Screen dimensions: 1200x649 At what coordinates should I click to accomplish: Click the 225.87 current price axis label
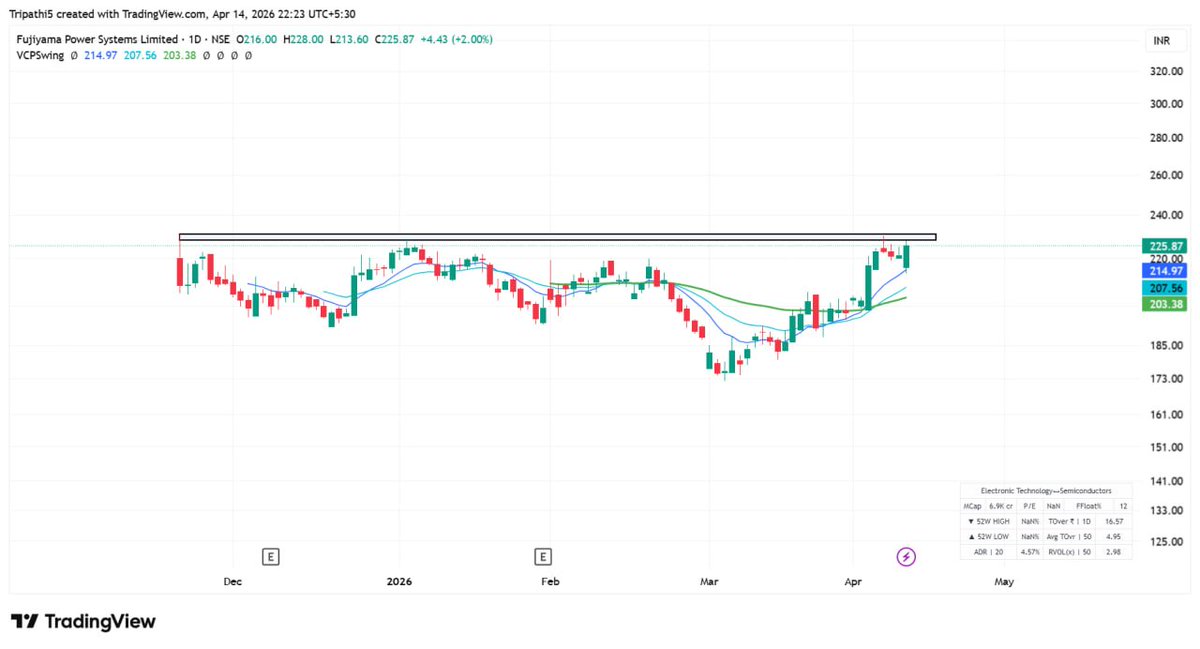point(1163,246)
